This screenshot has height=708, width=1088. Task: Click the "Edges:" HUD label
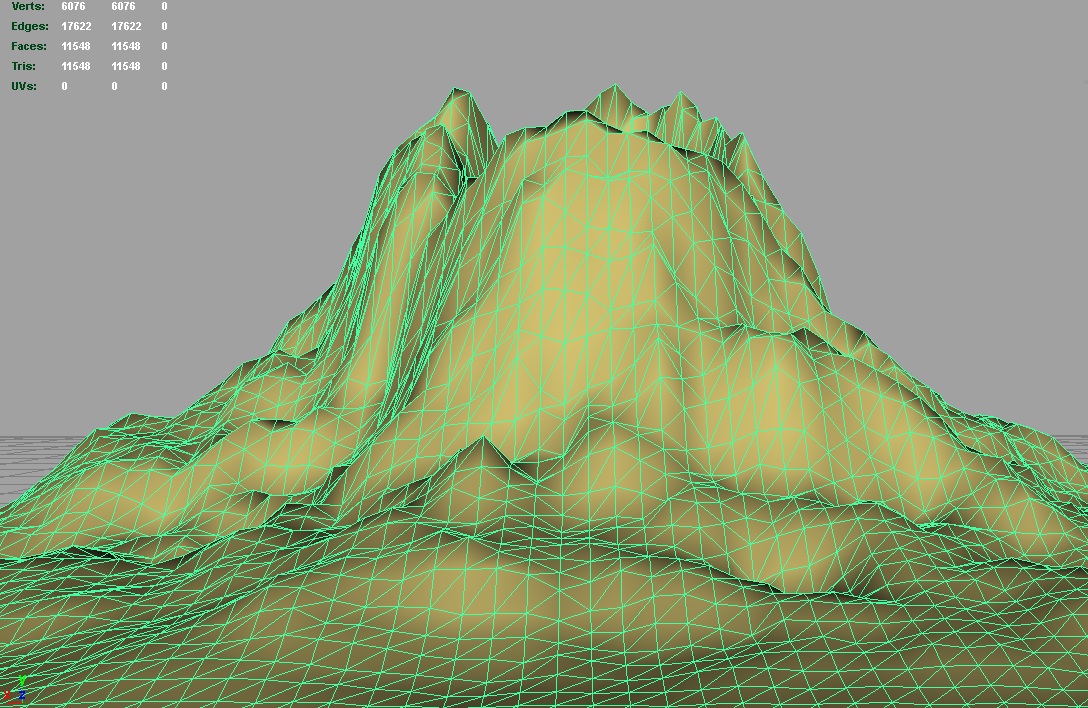pyautogui.click(x=30, y=26)
